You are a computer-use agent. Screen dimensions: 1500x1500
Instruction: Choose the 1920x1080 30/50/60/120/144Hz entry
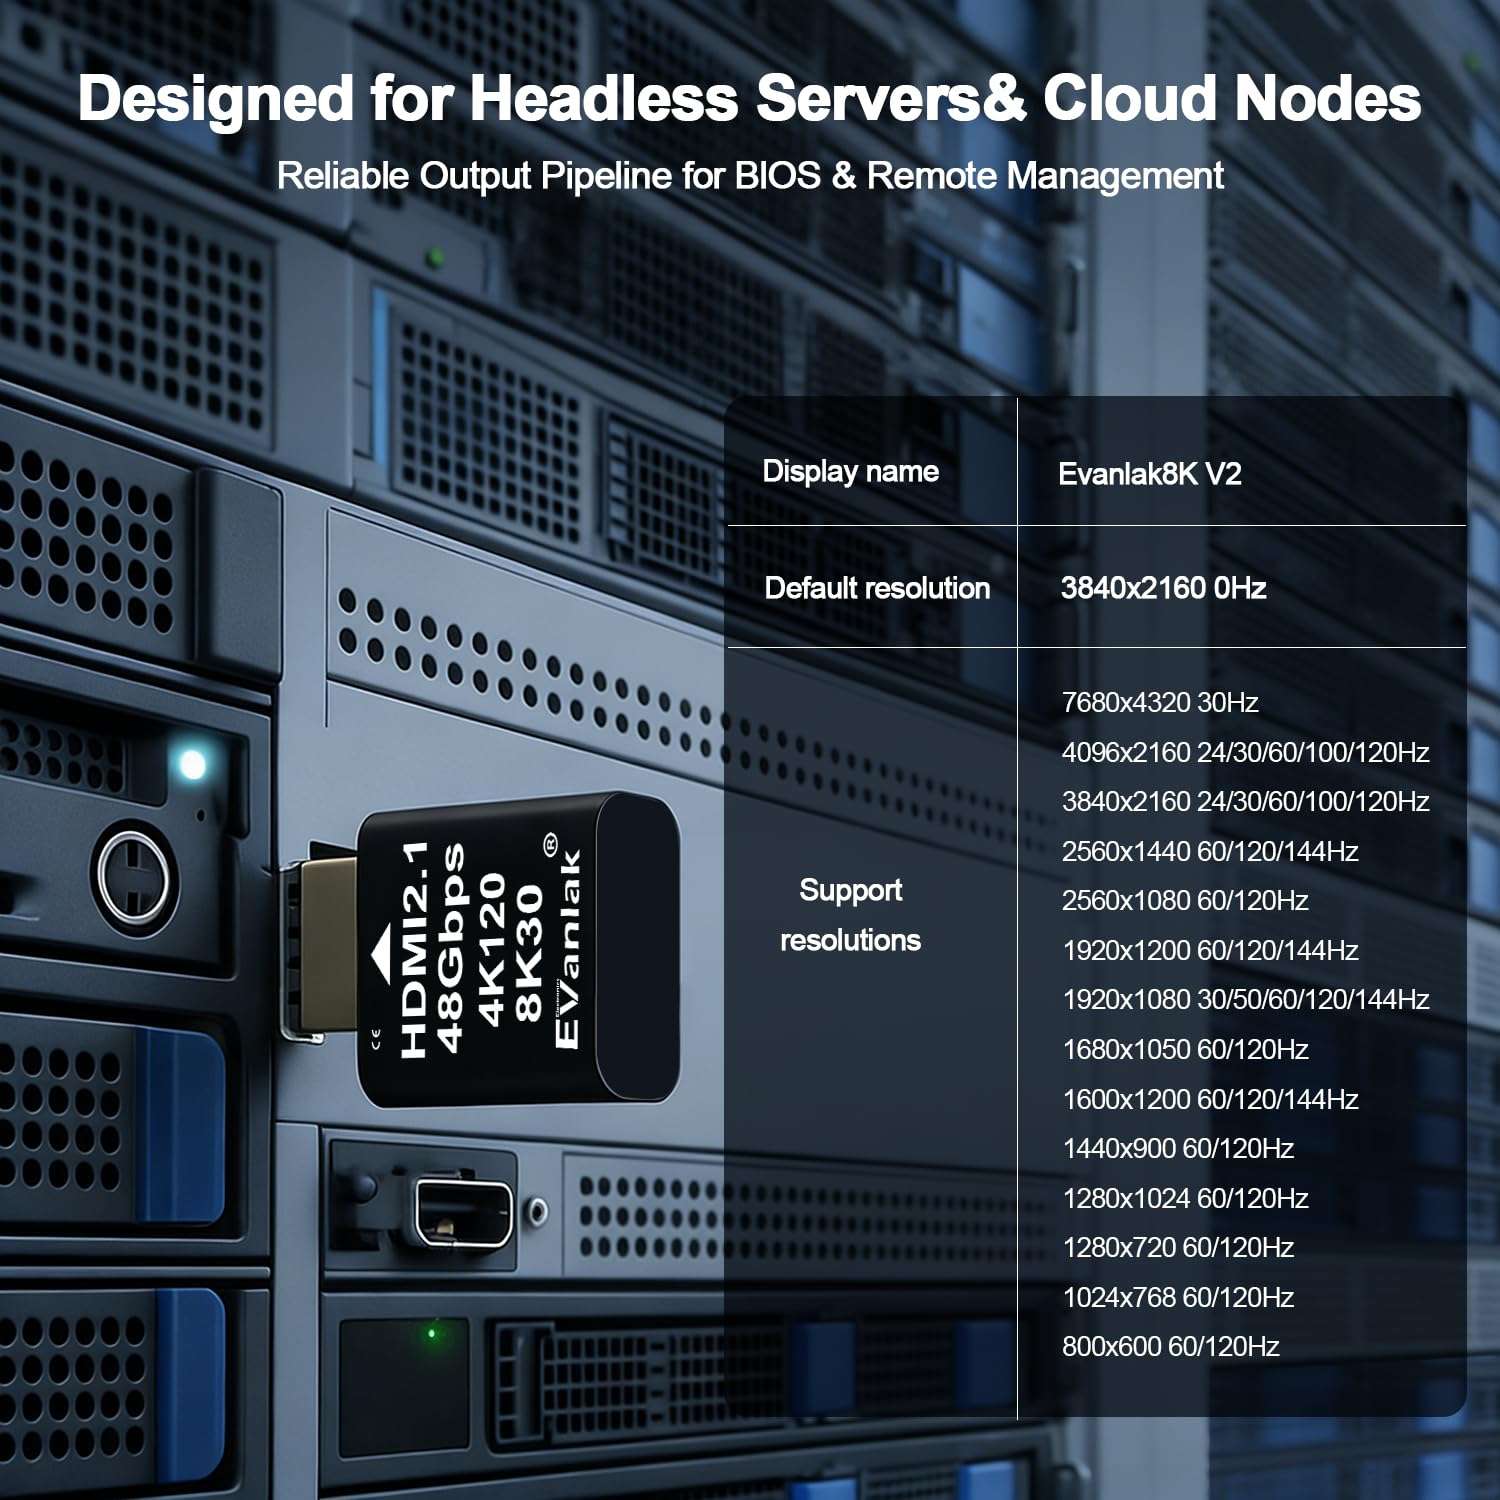pyautogui.click(x=1245, y=999)
